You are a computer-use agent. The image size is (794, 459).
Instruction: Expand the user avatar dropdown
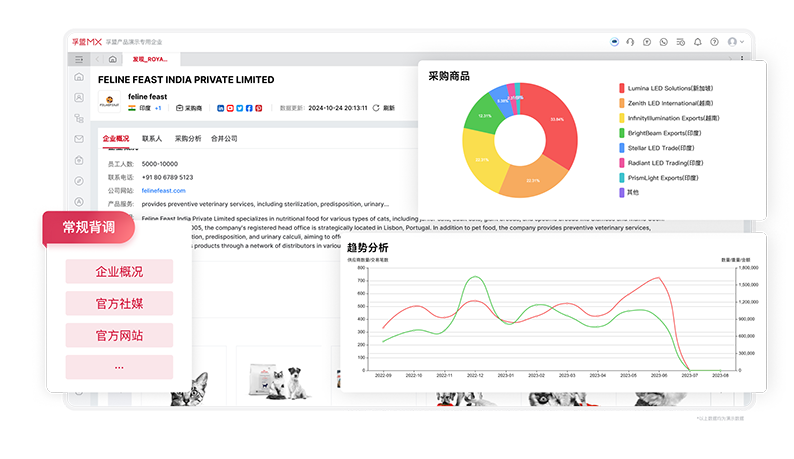click(736, 42)
